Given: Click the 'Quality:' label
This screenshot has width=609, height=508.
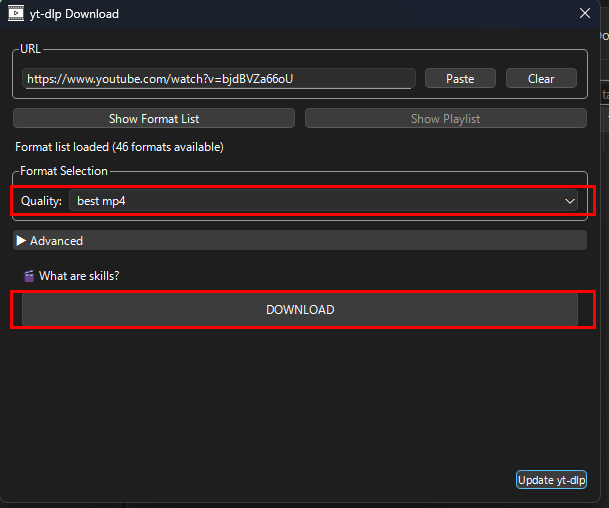Looking at the screenshot, I should (41, 201).
